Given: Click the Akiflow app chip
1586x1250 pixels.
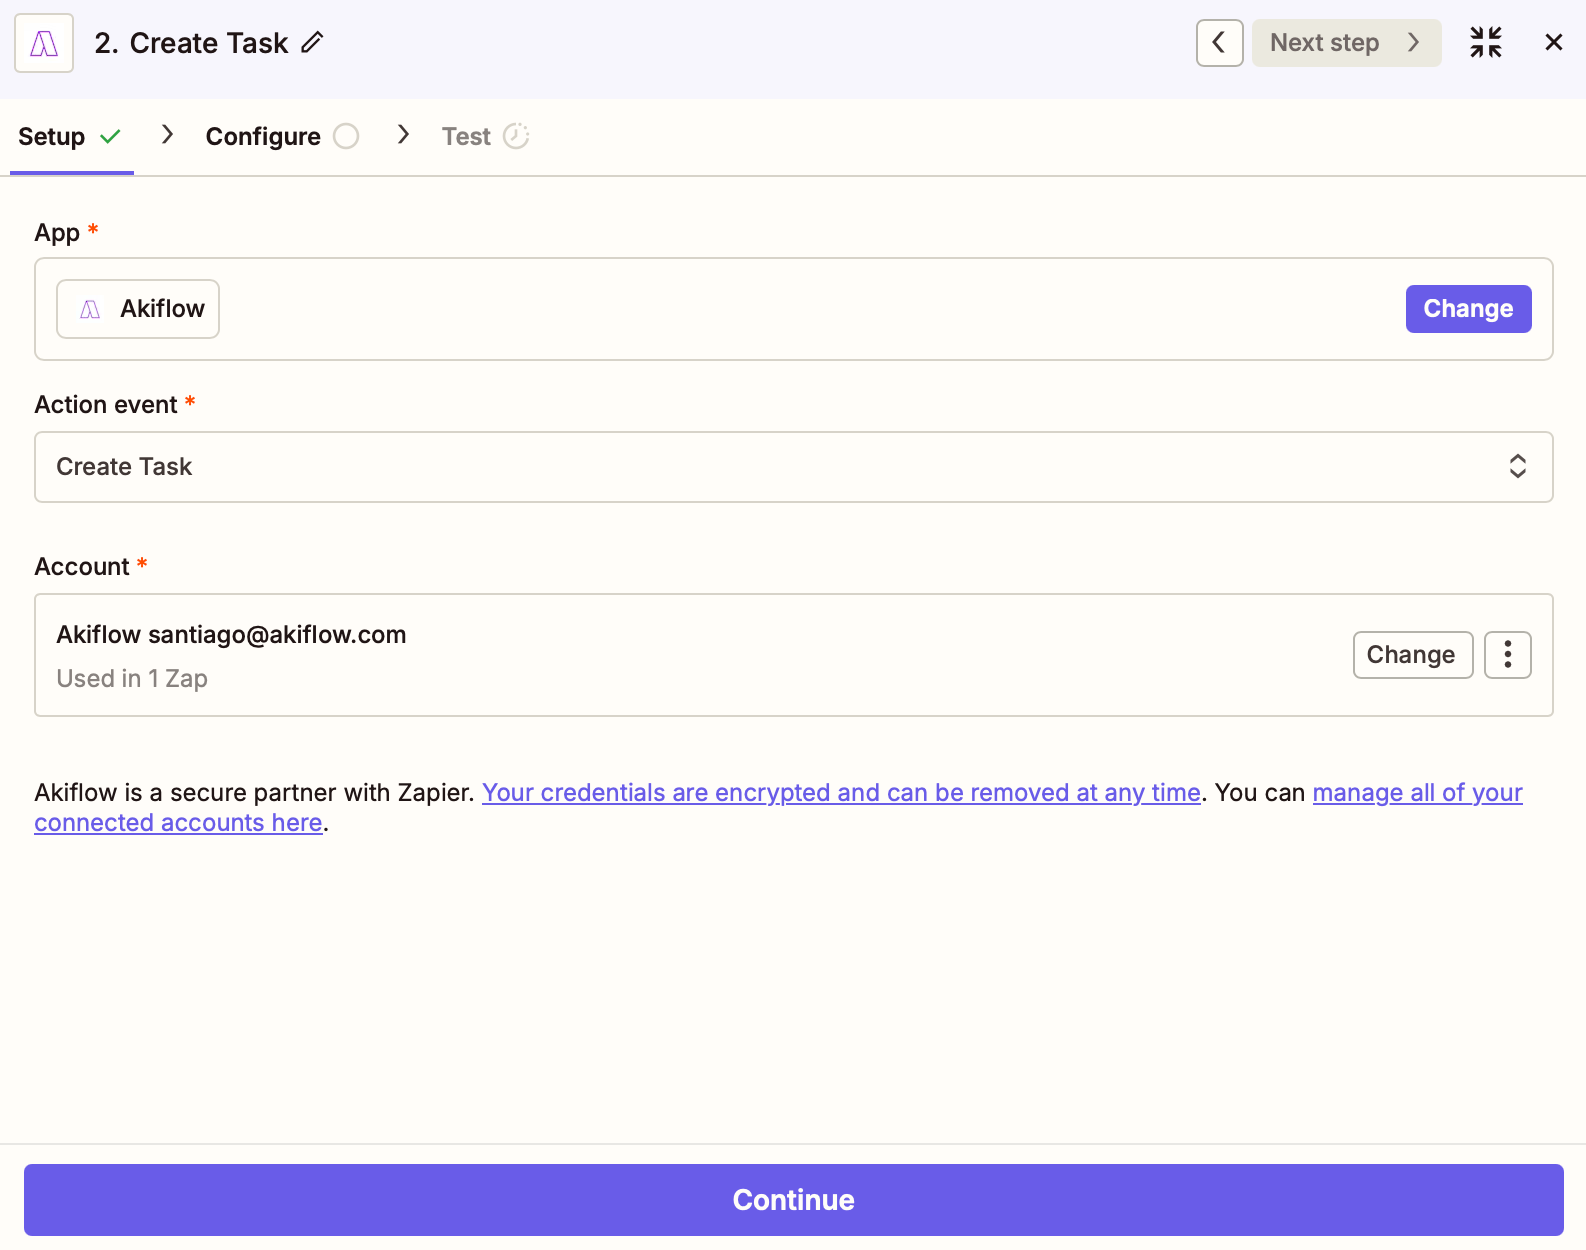Looking at the screenshot, I should 138,309.
